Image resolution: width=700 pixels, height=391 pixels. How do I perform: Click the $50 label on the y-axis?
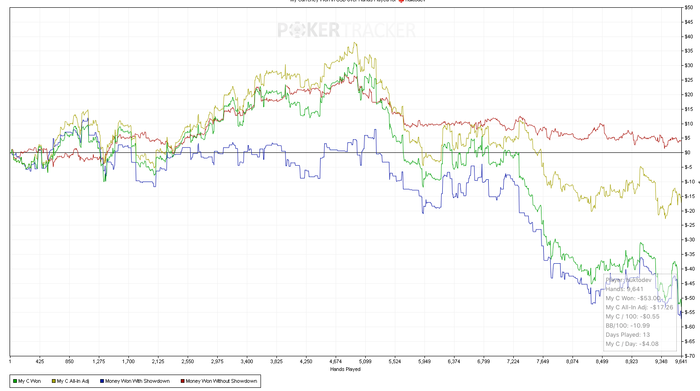[689, 8]
